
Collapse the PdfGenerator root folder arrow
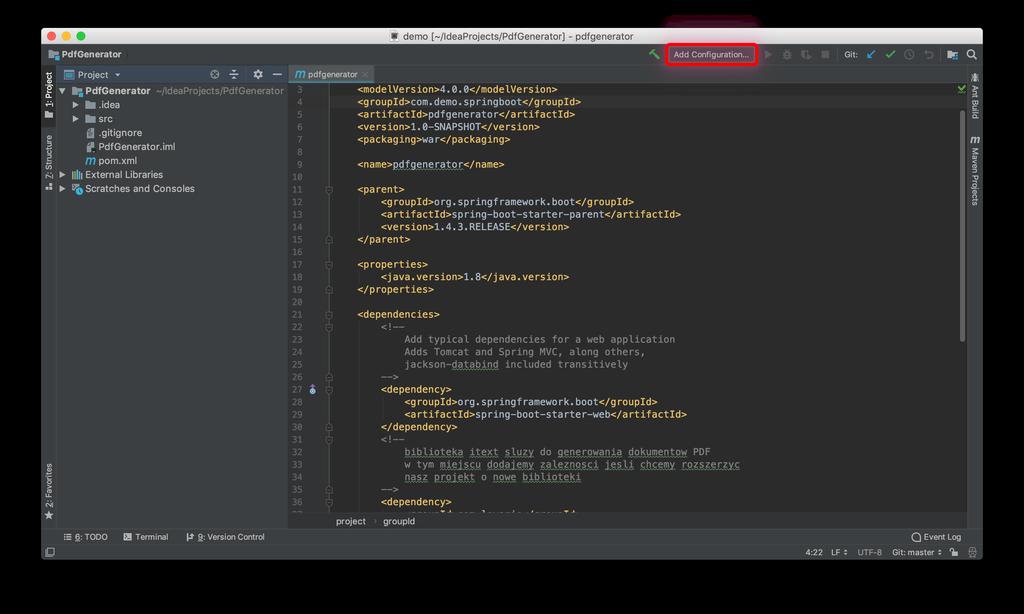[63, 91]
